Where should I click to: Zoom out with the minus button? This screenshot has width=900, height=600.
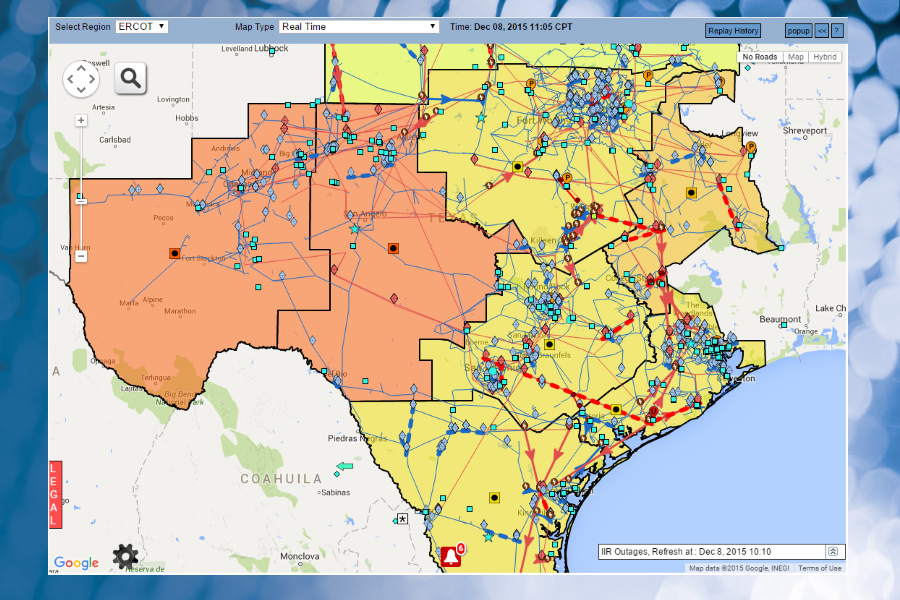(x=81, y=256)
